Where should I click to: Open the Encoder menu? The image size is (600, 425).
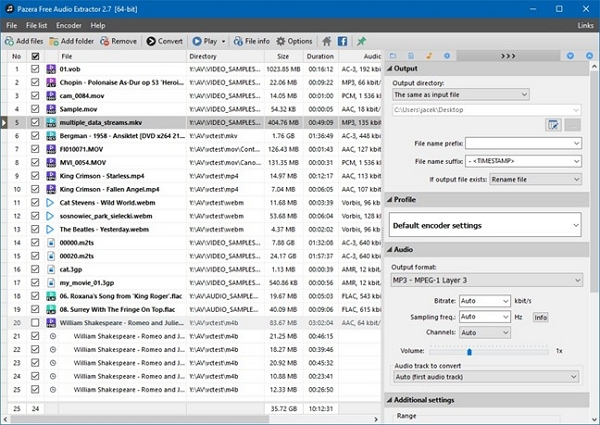click(68, 25)
